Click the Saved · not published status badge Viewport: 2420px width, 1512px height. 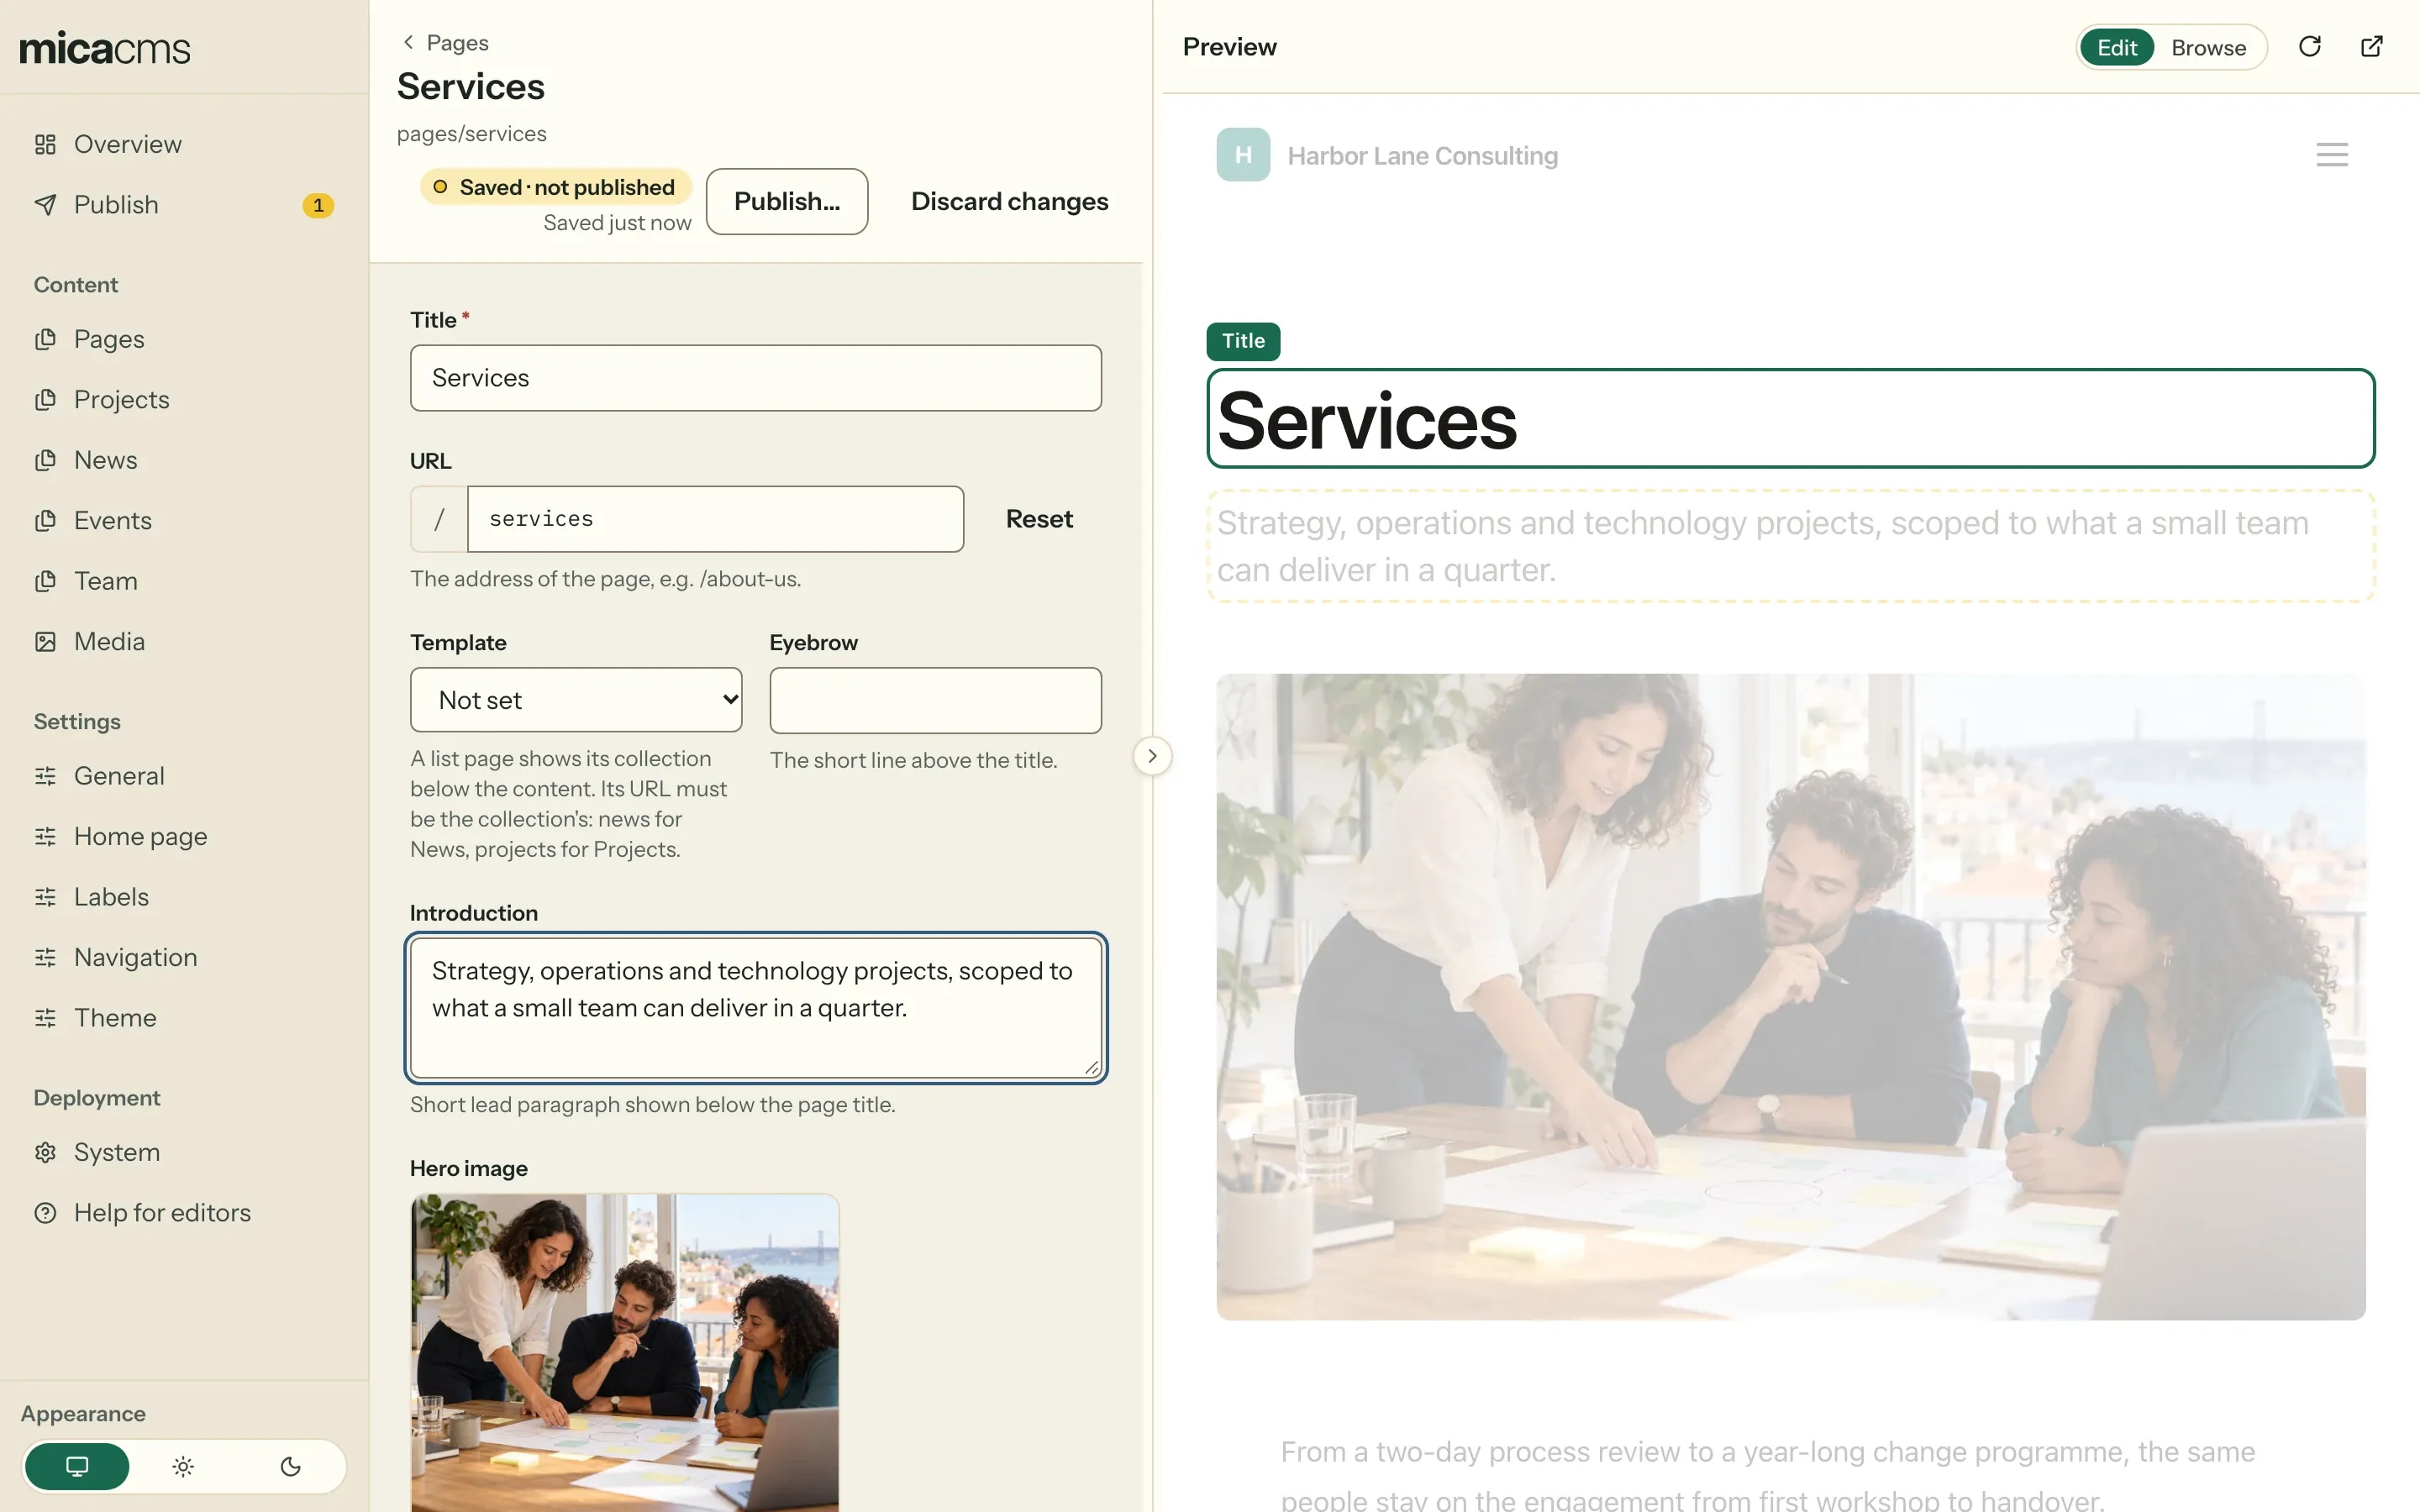(x=556, y=187)
